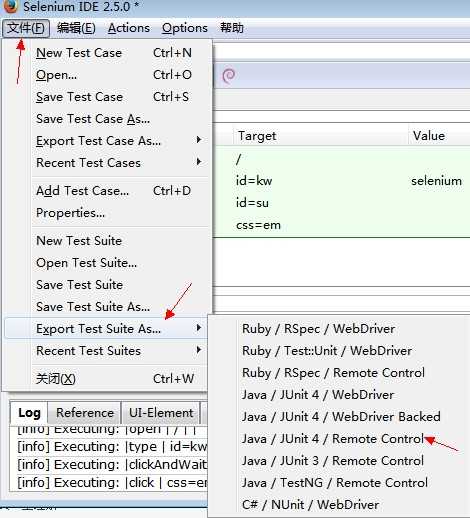Export as Ruby / RSpec / WebDriver
470x518 pixels.
338,329
